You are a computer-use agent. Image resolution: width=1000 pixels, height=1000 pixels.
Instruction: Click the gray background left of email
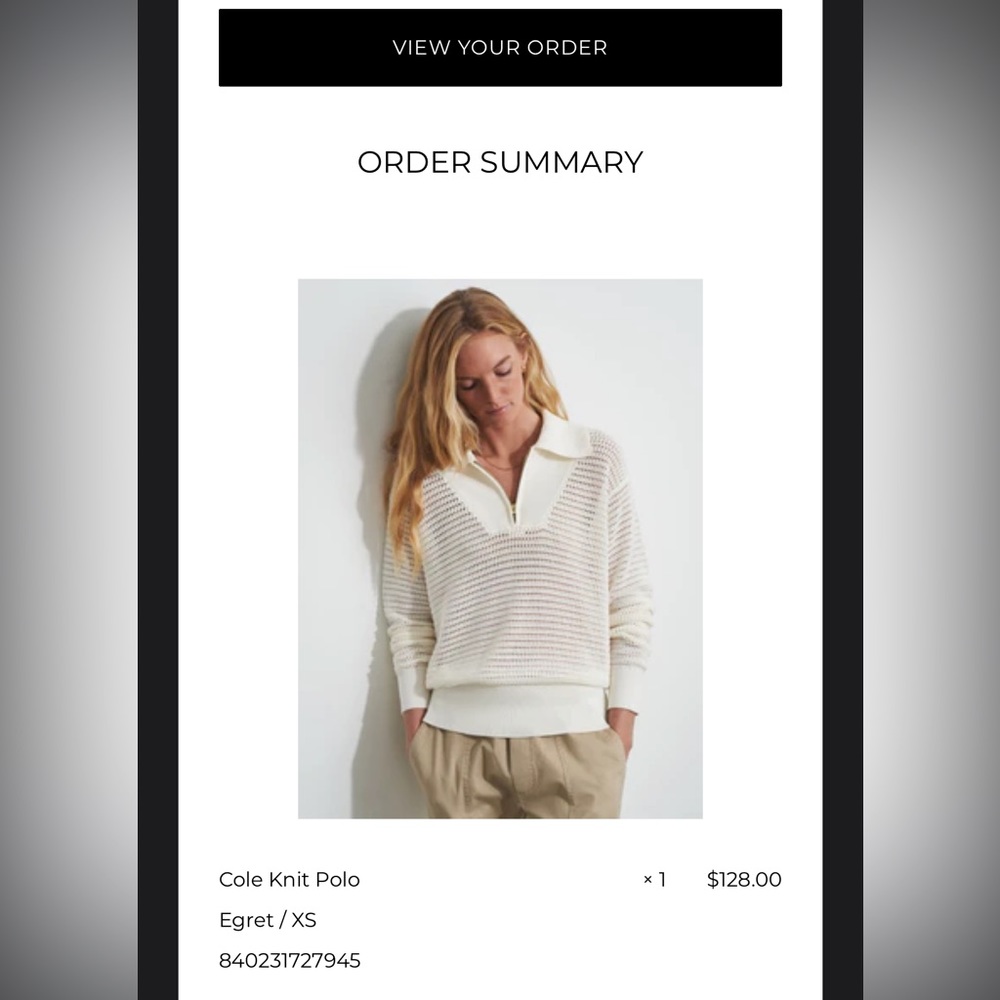pyautogui.click(x=69, y=500)
